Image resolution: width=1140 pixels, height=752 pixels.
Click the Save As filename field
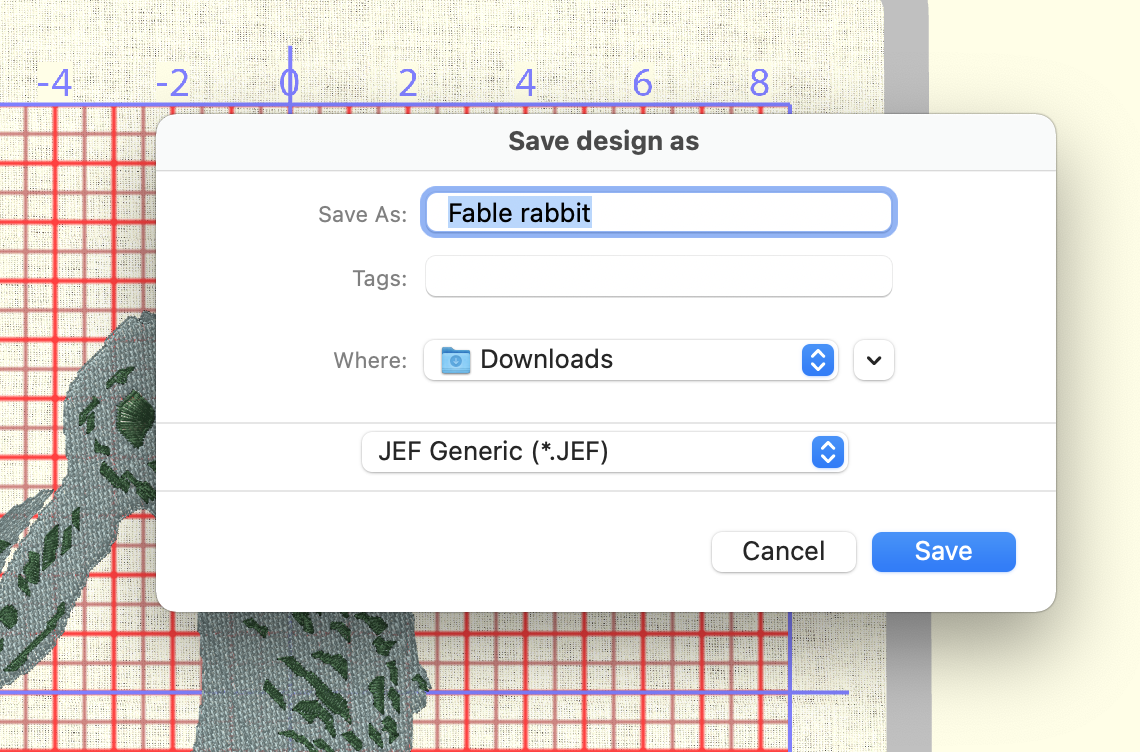tap(658, 213)
